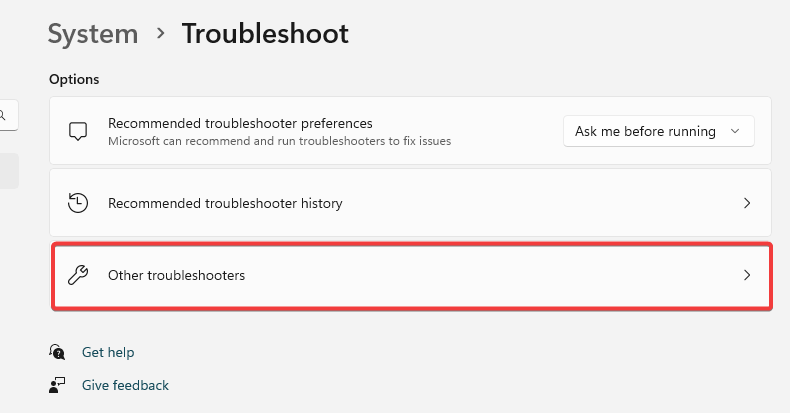Open the "Ask me before running" dropdown
The height and width of the screenshot is (413, 790).
coord(658,131)
